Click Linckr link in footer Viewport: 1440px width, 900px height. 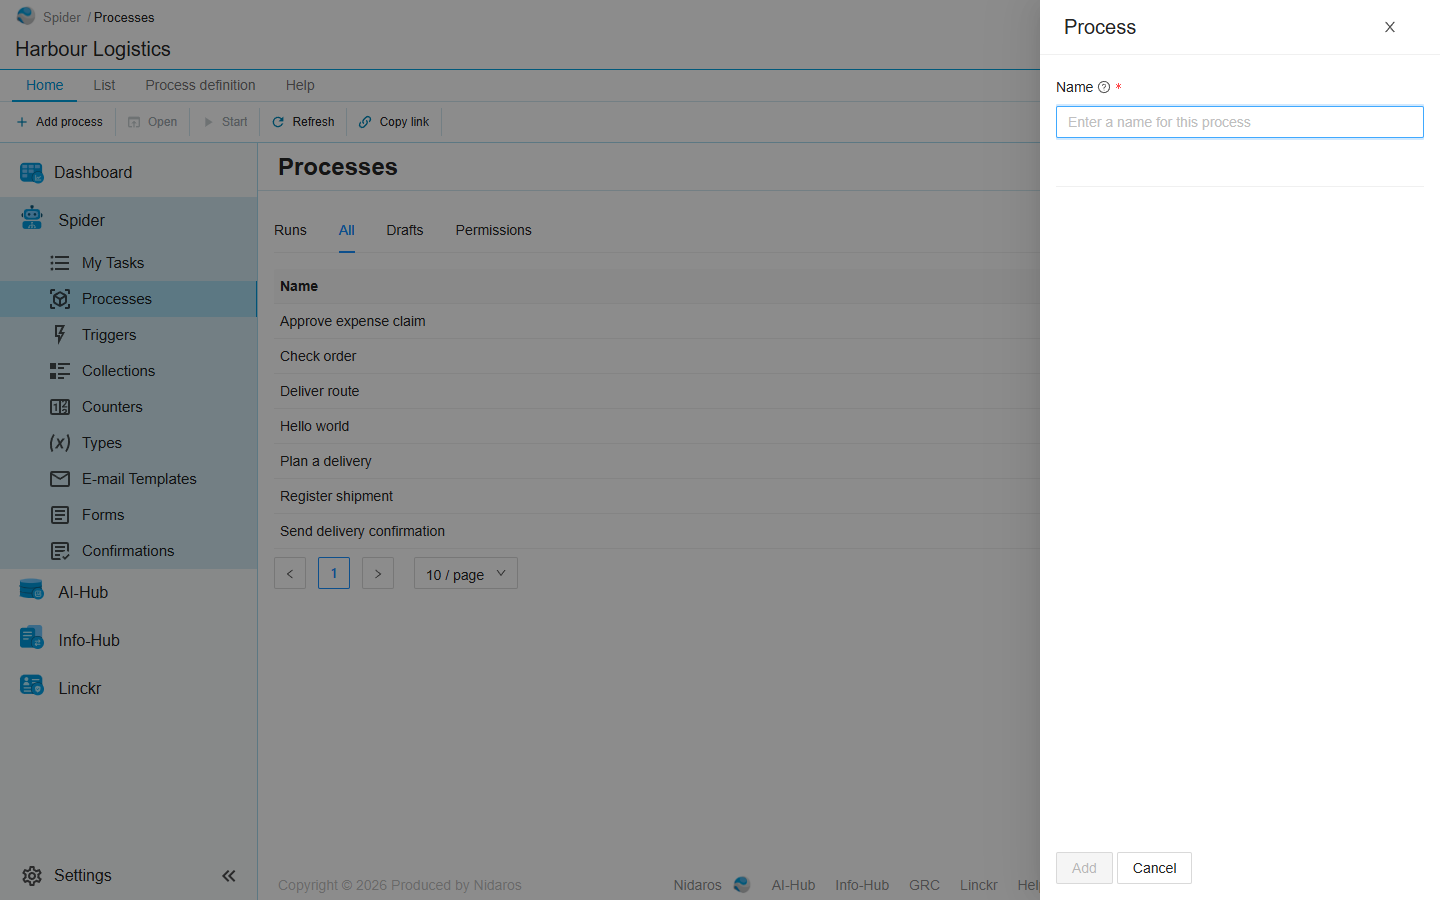979,885
